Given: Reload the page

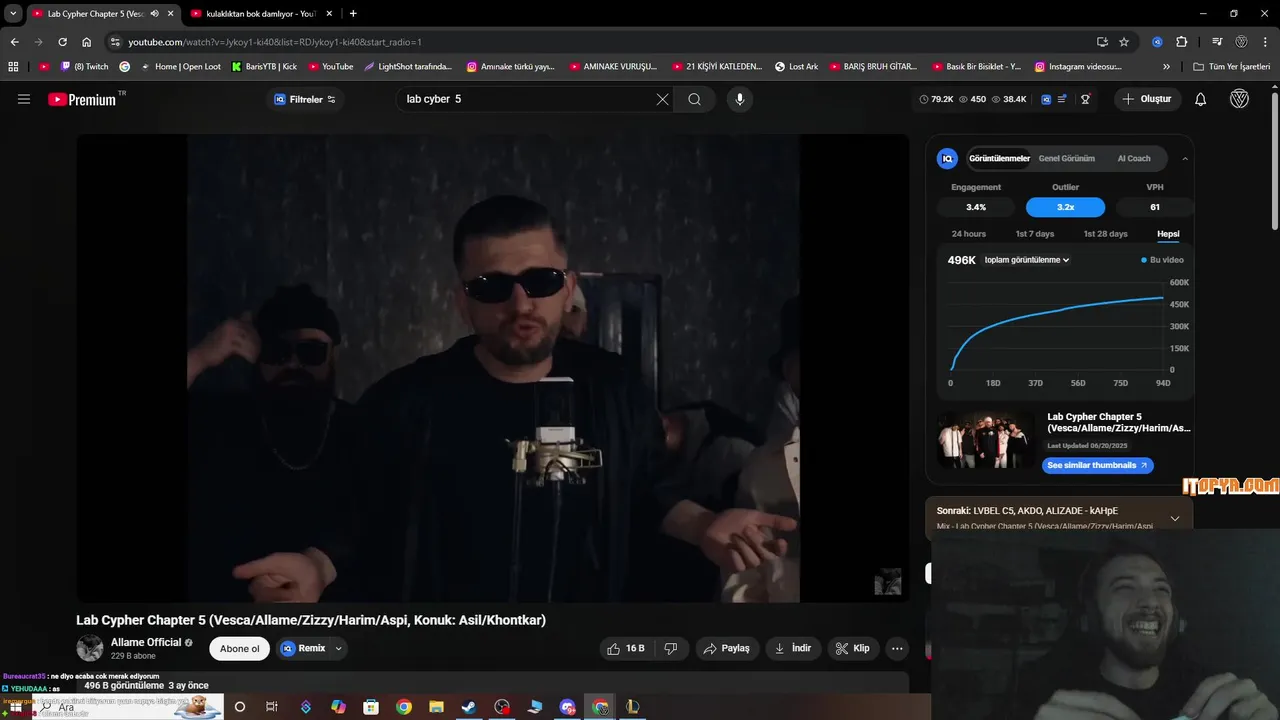Looking at the screenshot, I should (x=62, y=42).
